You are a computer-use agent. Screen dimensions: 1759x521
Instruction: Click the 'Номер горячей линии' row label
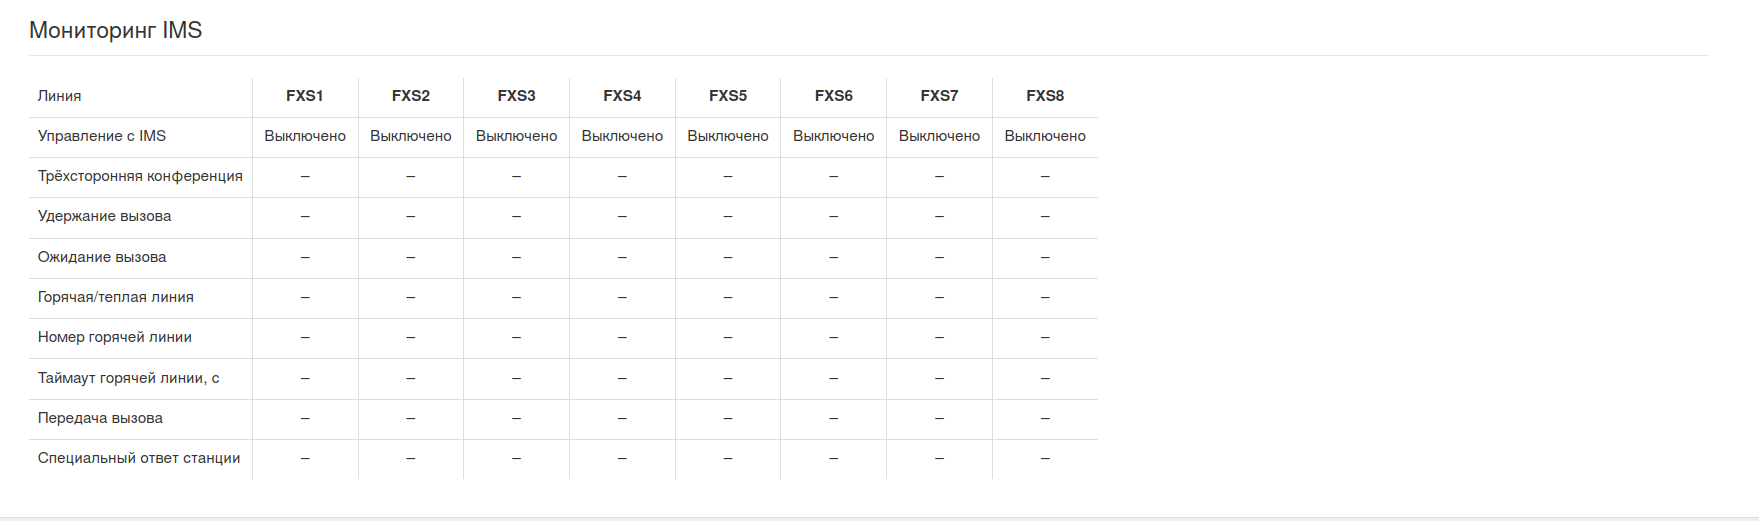point(115,337)
